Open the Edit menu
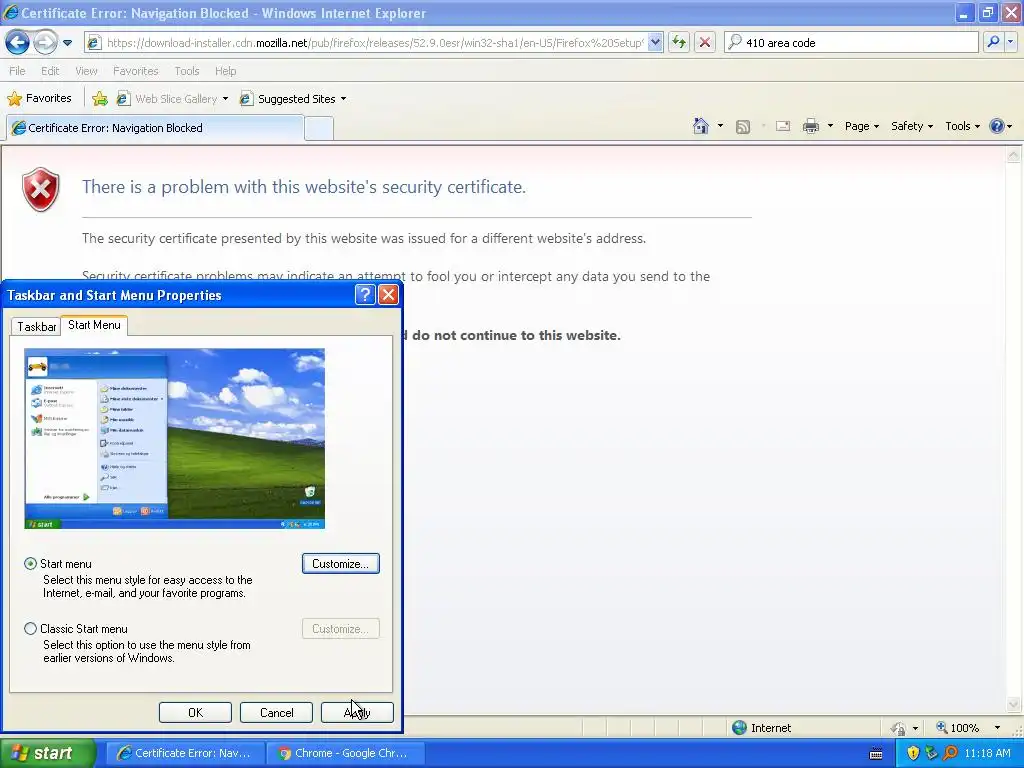This screenshot has width=1024, height=768. [x=50, y=71]
